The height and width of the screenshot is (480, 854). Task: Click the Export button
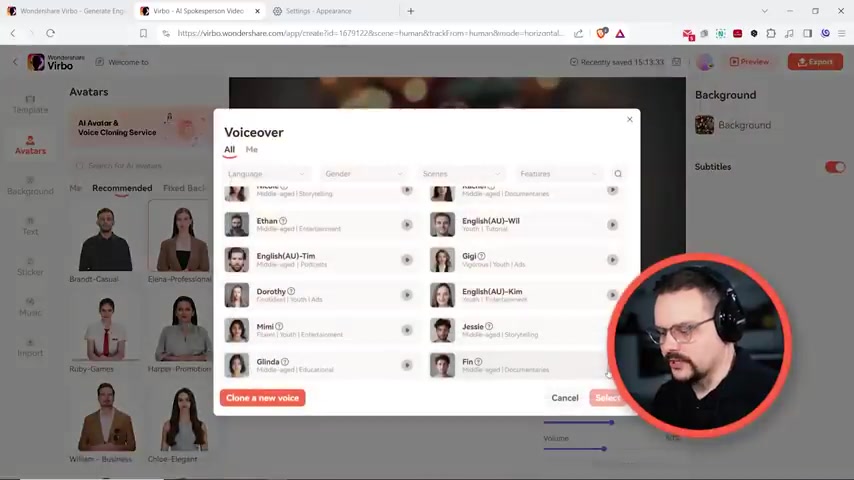pos(815,62)
